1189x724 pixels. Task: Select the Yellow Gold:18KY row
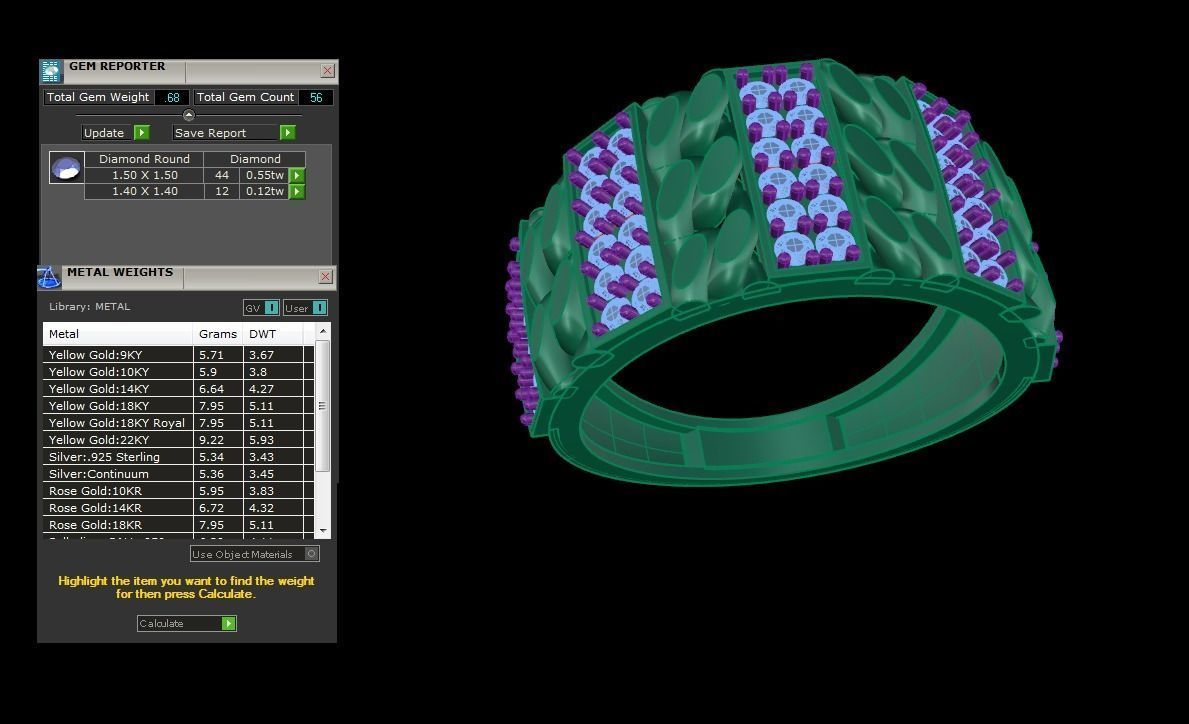coord(178,406)
